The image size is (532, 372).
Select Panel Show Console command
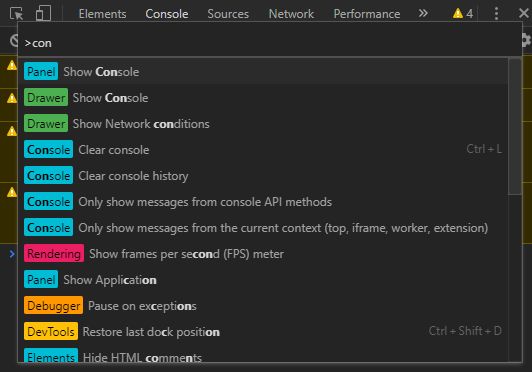263,72
